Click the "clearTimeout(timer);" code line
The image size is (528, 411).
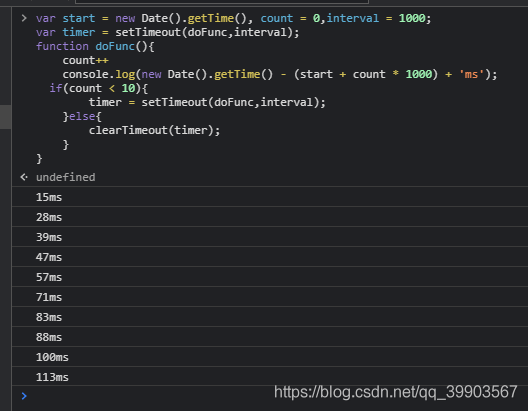(155, 130)
